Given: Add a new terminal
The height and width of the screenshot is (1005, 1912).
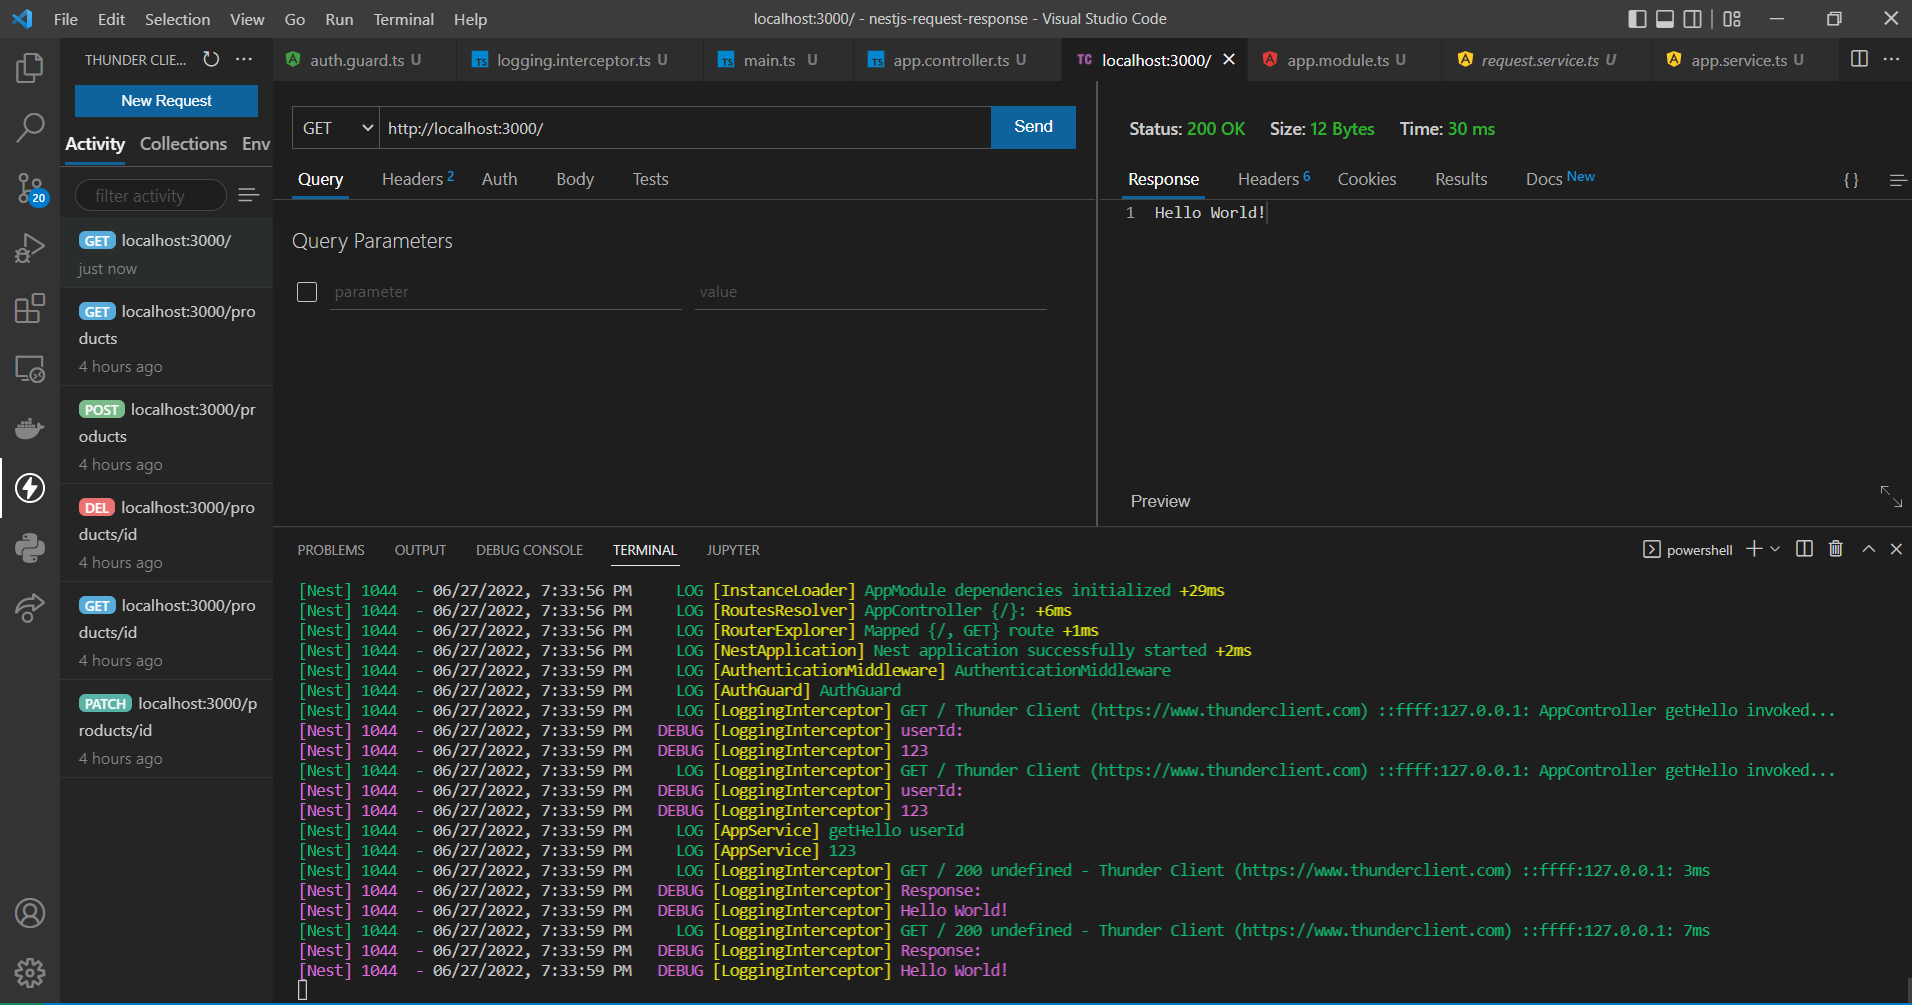Looking at the screenshot, I should (x=1754, y=549).
